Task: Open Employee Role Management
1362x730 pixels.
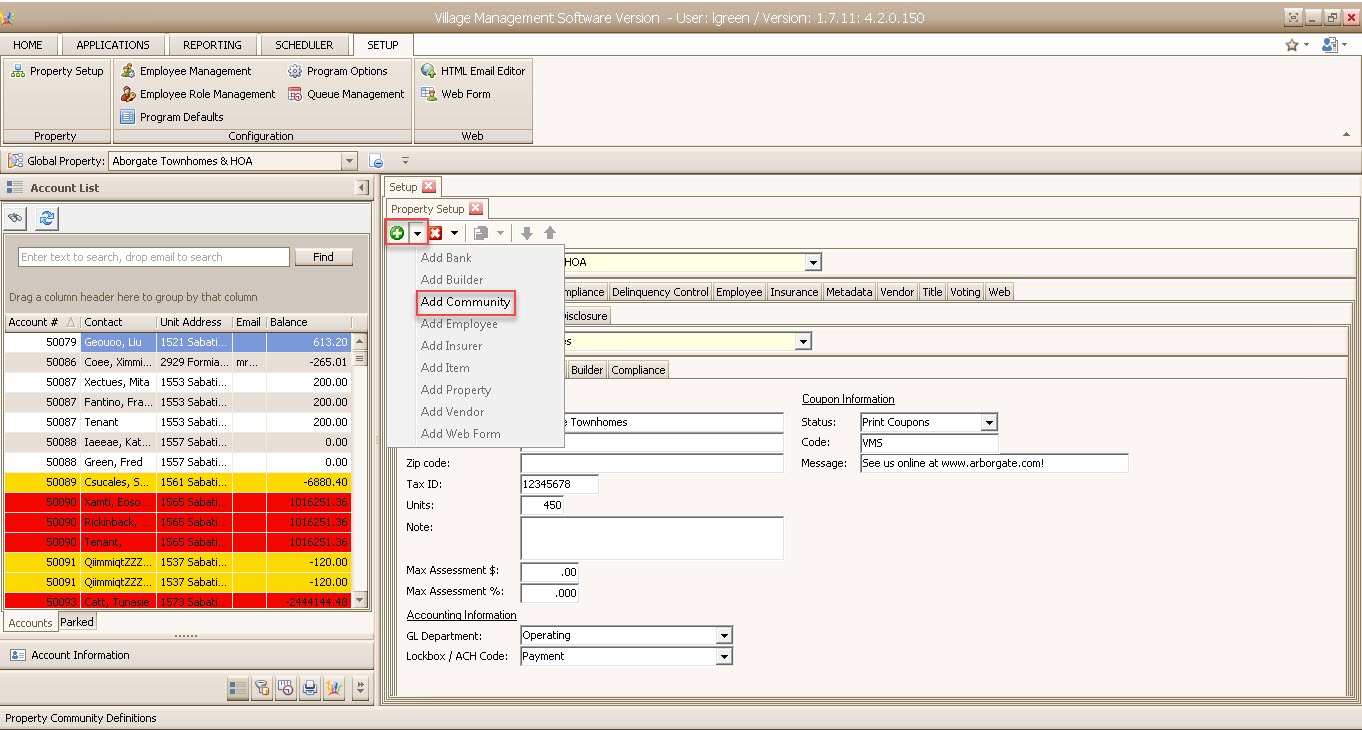Action: pyautogui.click(x=198, y=94)
